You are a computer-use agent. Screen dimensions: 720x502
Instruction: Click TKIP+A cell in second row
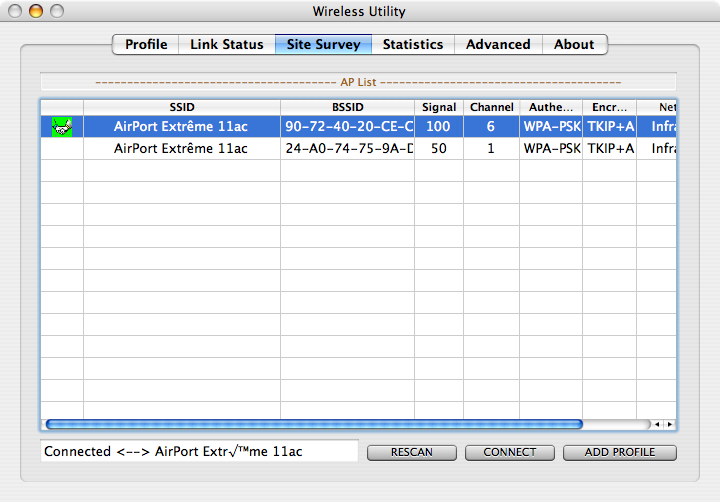[610, 148]
